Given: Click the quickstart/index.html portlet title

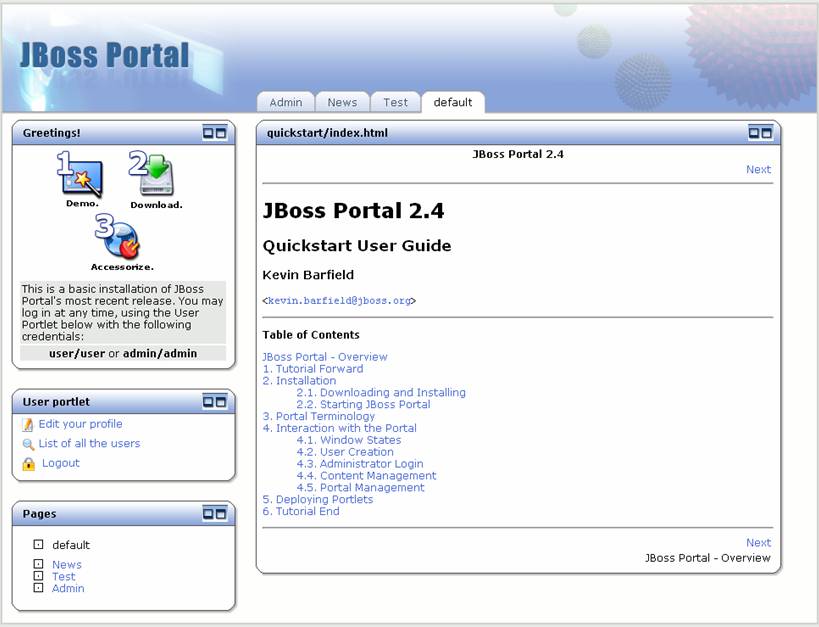Looking at the screenshot, I should pos(327,133).
